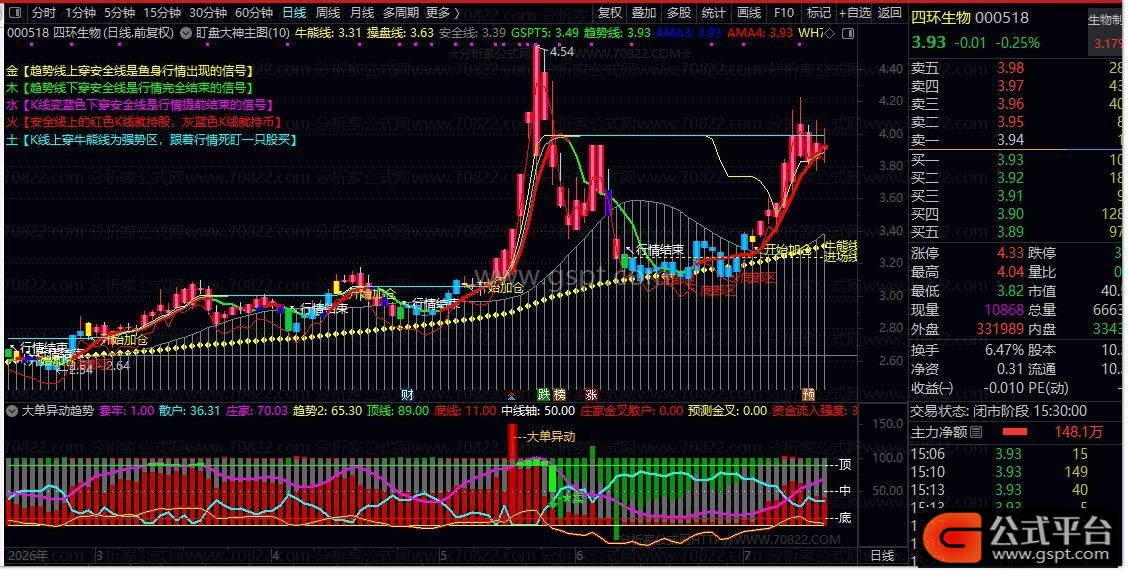Click the 最高 4.04 value

(1010, 272)
